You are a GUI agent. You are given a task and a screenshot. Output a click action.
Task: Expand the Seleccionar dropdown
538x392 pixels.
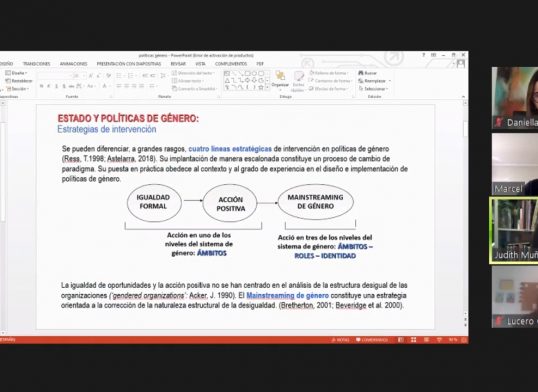click(x=373, y=89)
